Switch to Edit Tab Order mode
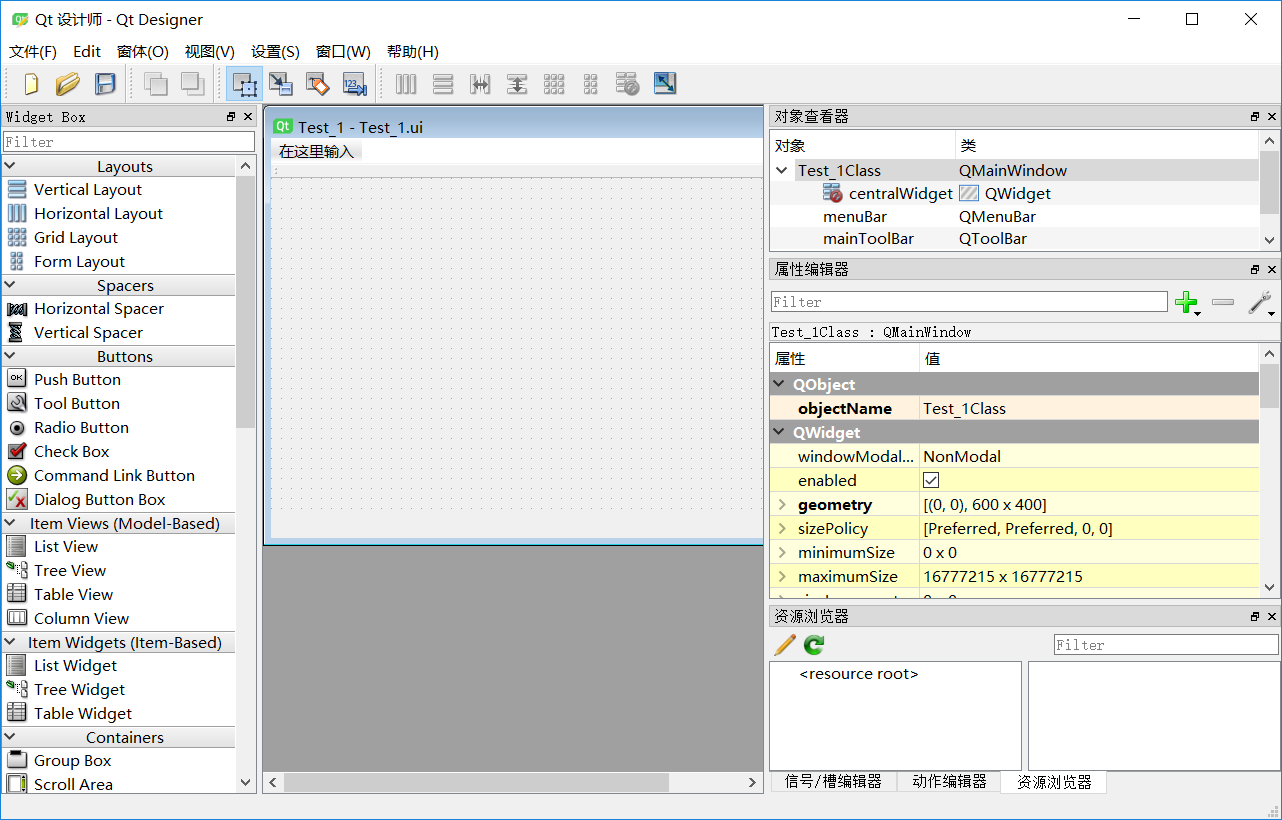 [353, 84]
